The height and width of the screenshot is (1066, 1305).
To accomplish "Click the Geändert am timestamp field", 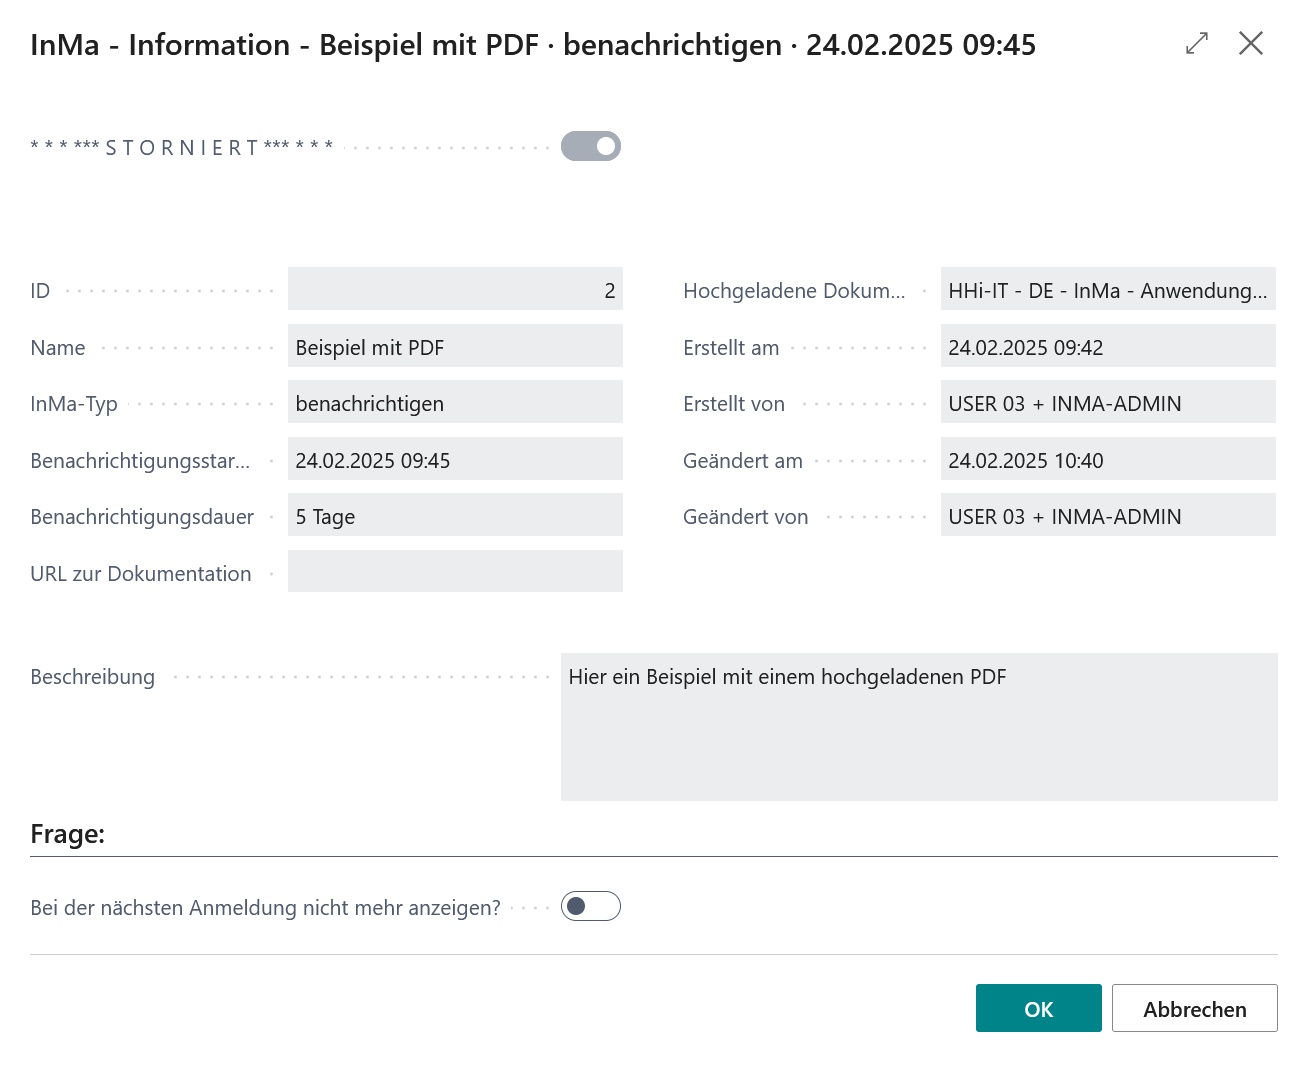I will 1107,460.
